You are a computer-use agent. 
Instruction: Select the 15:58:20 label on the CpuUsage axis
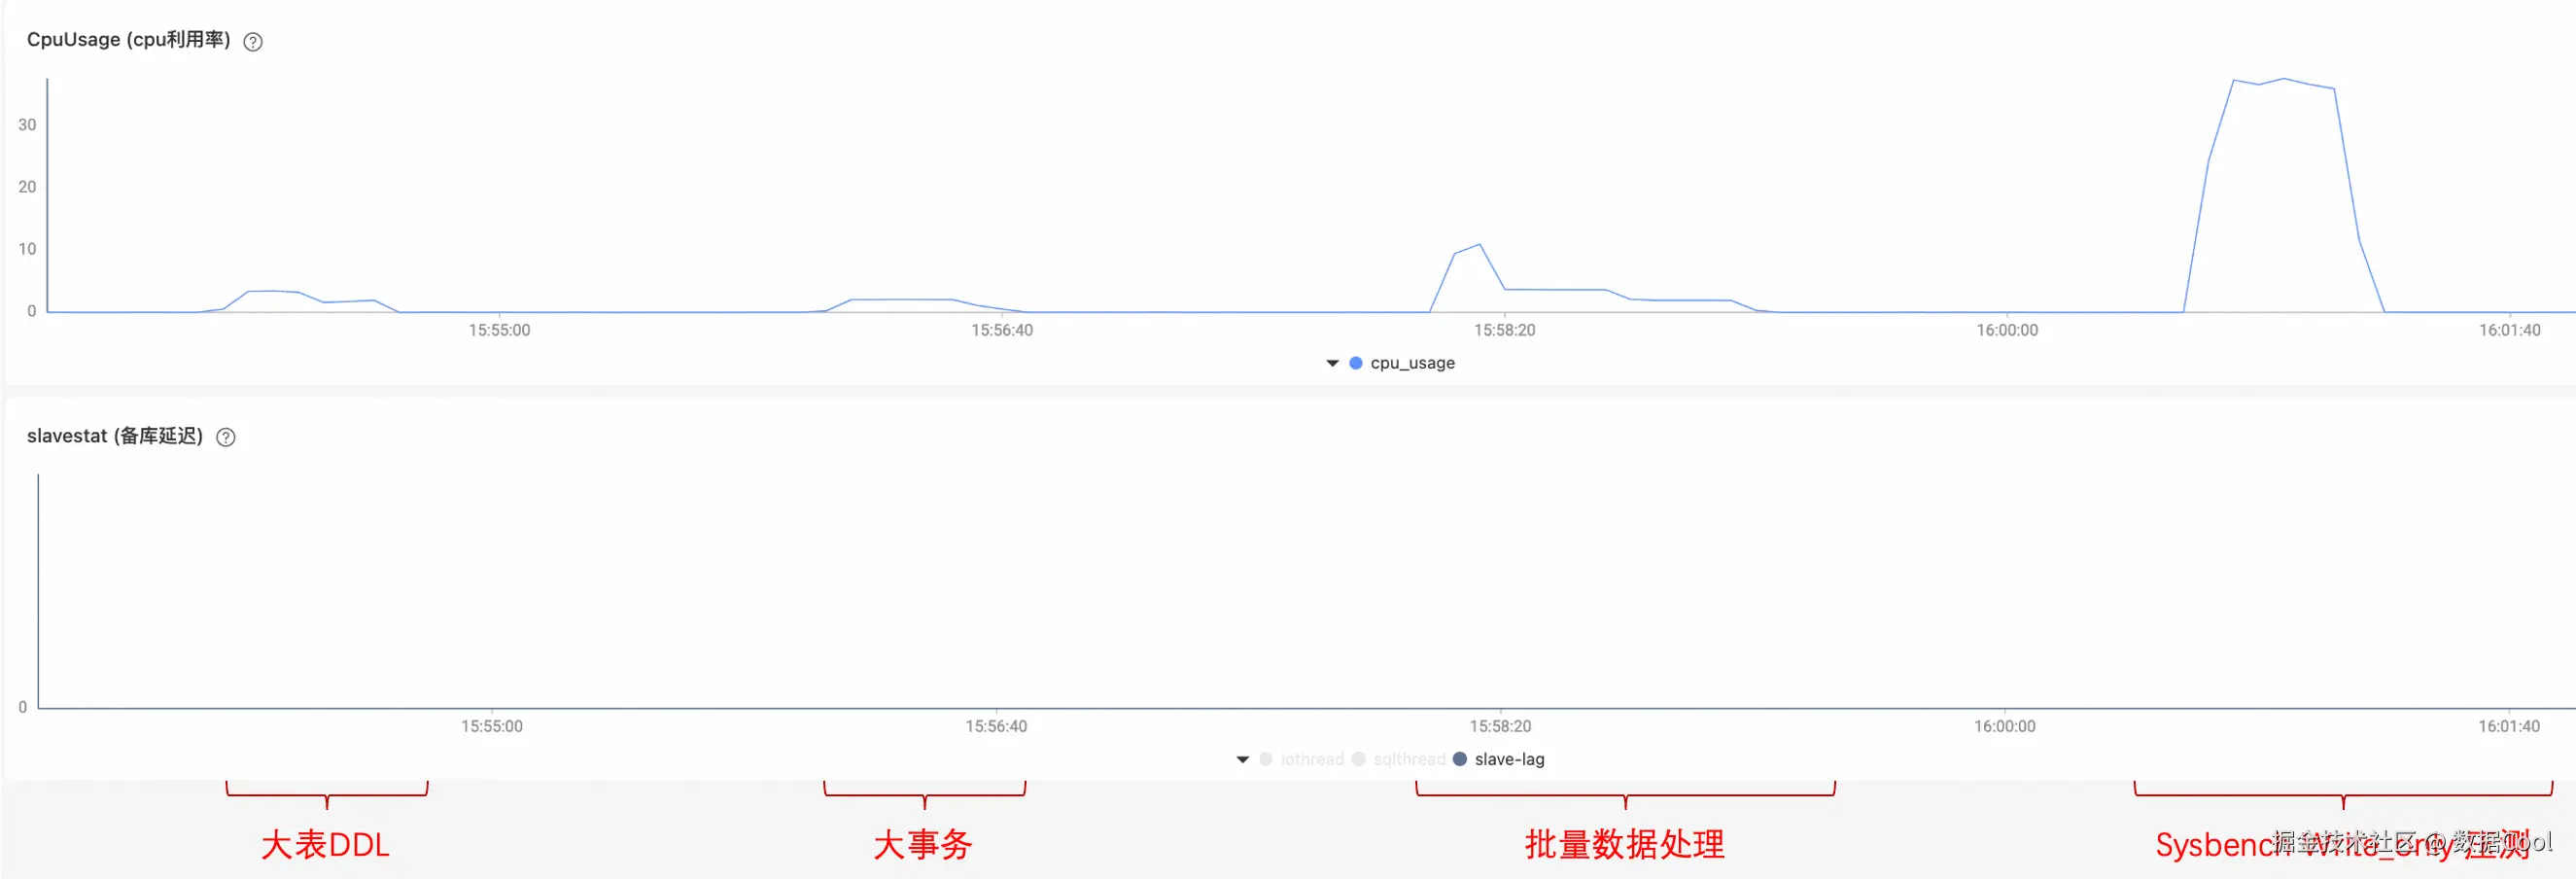(1504, 330)
